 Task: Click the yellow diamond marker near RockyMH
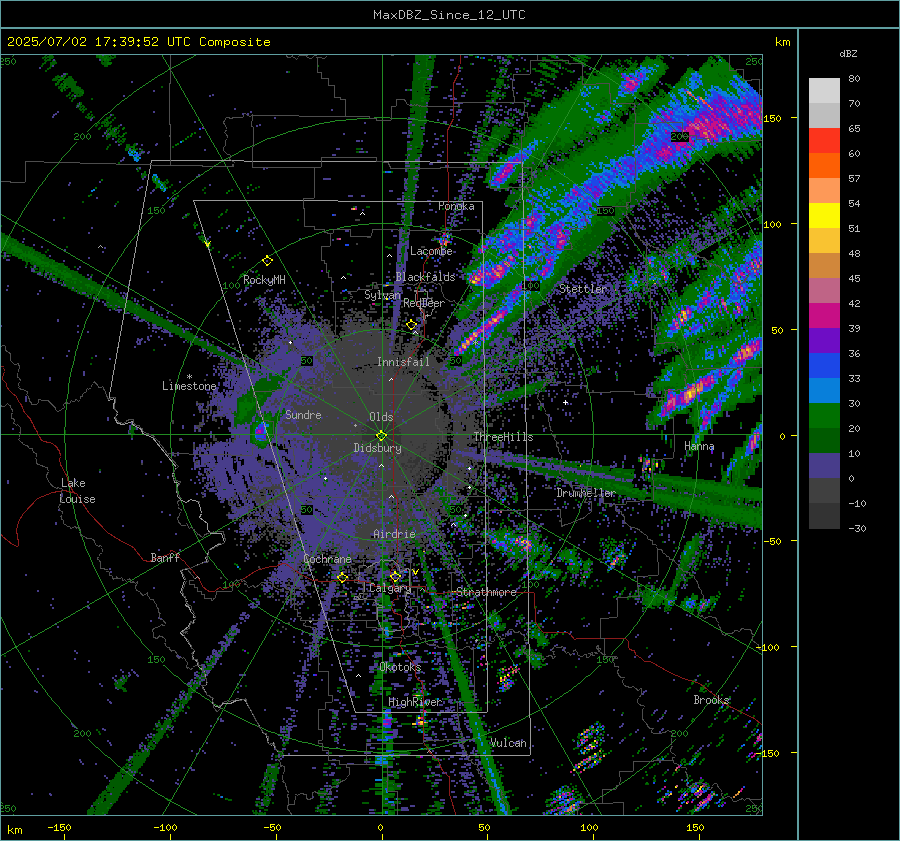point(267,261)
